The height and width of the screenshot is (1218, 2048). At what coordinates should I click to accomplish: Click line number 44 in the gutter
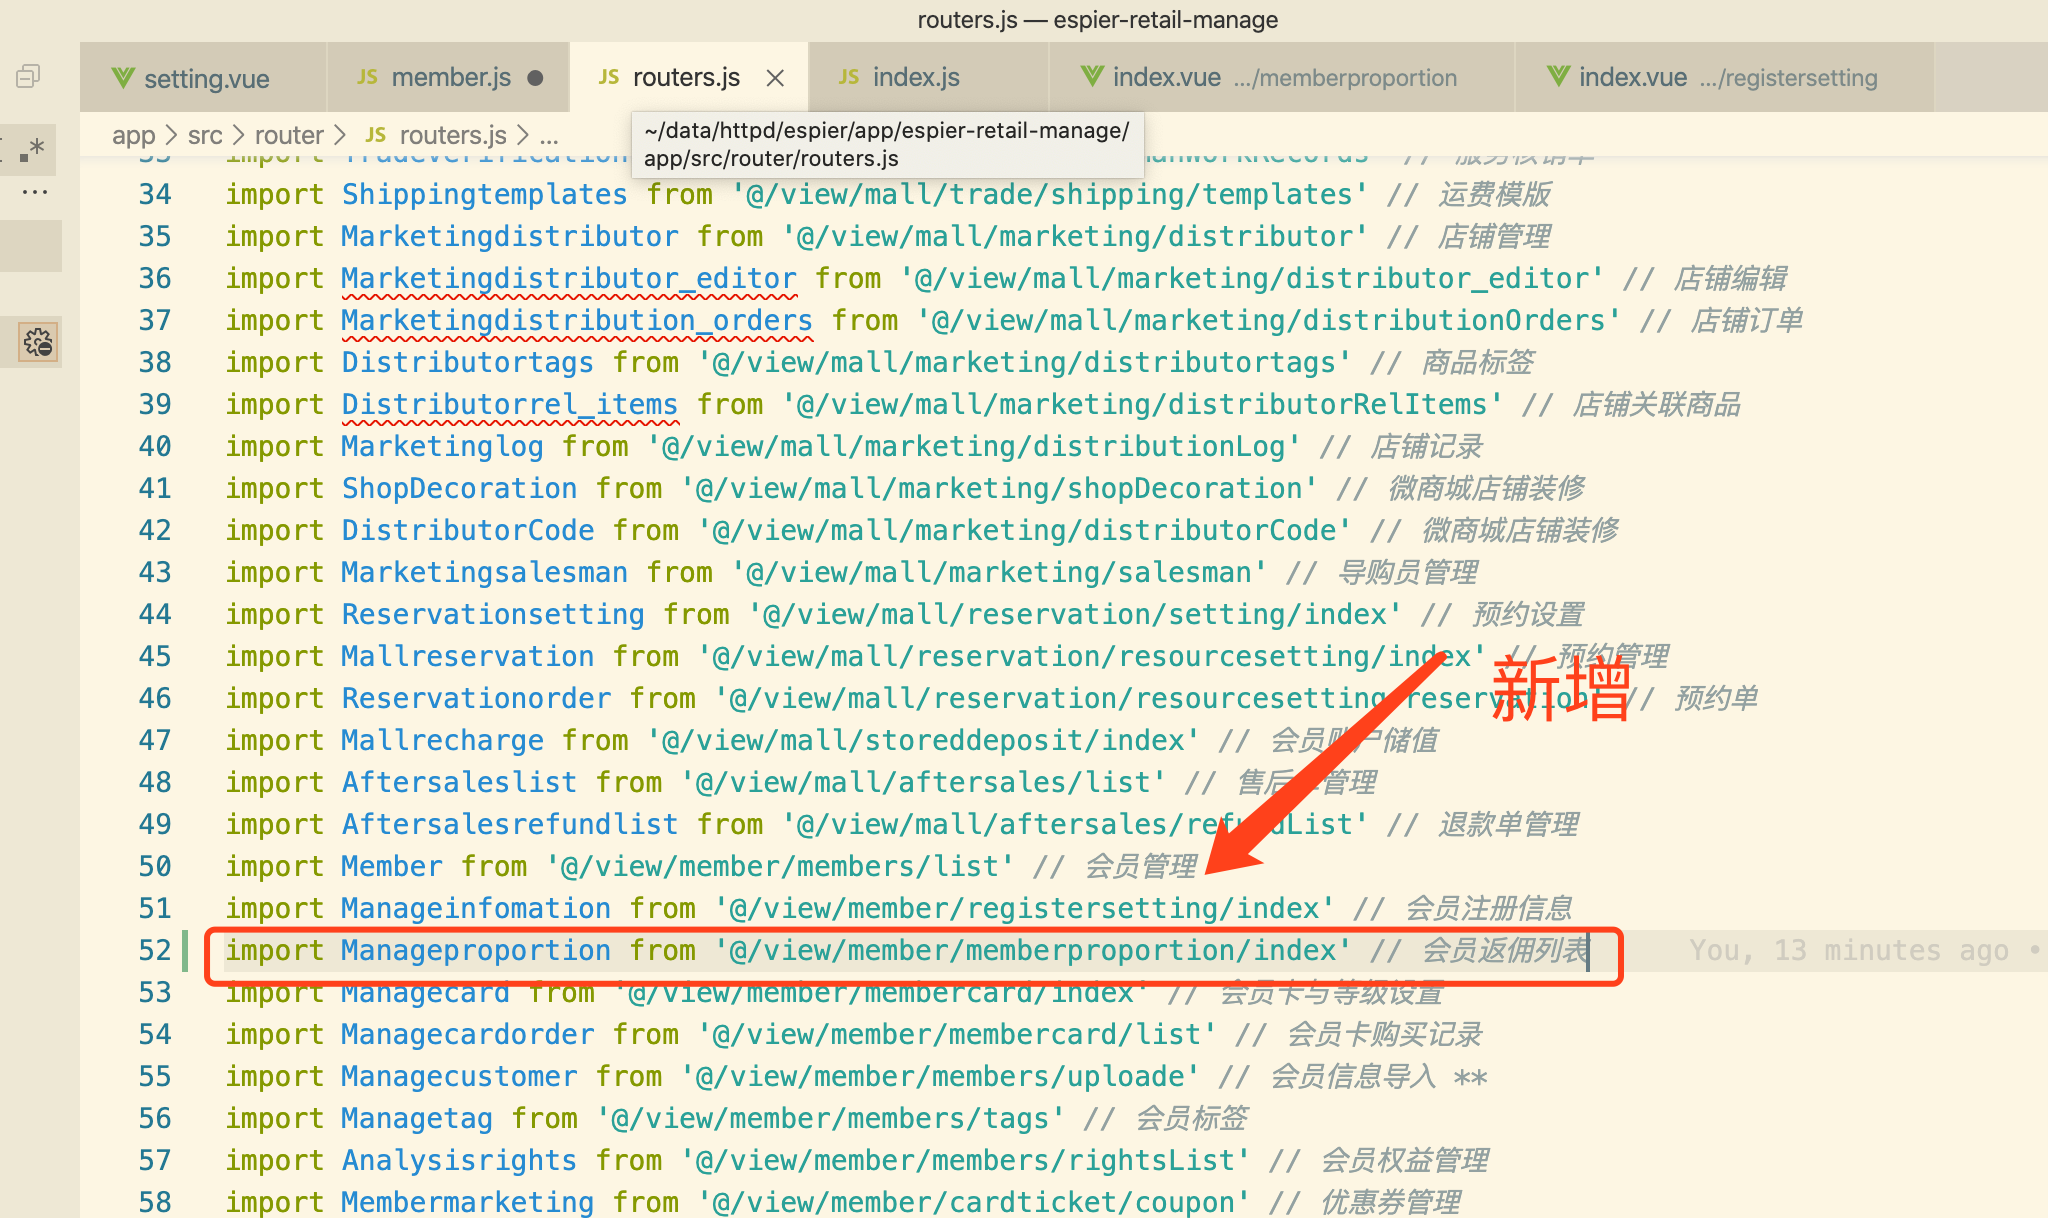pos(155,614)
